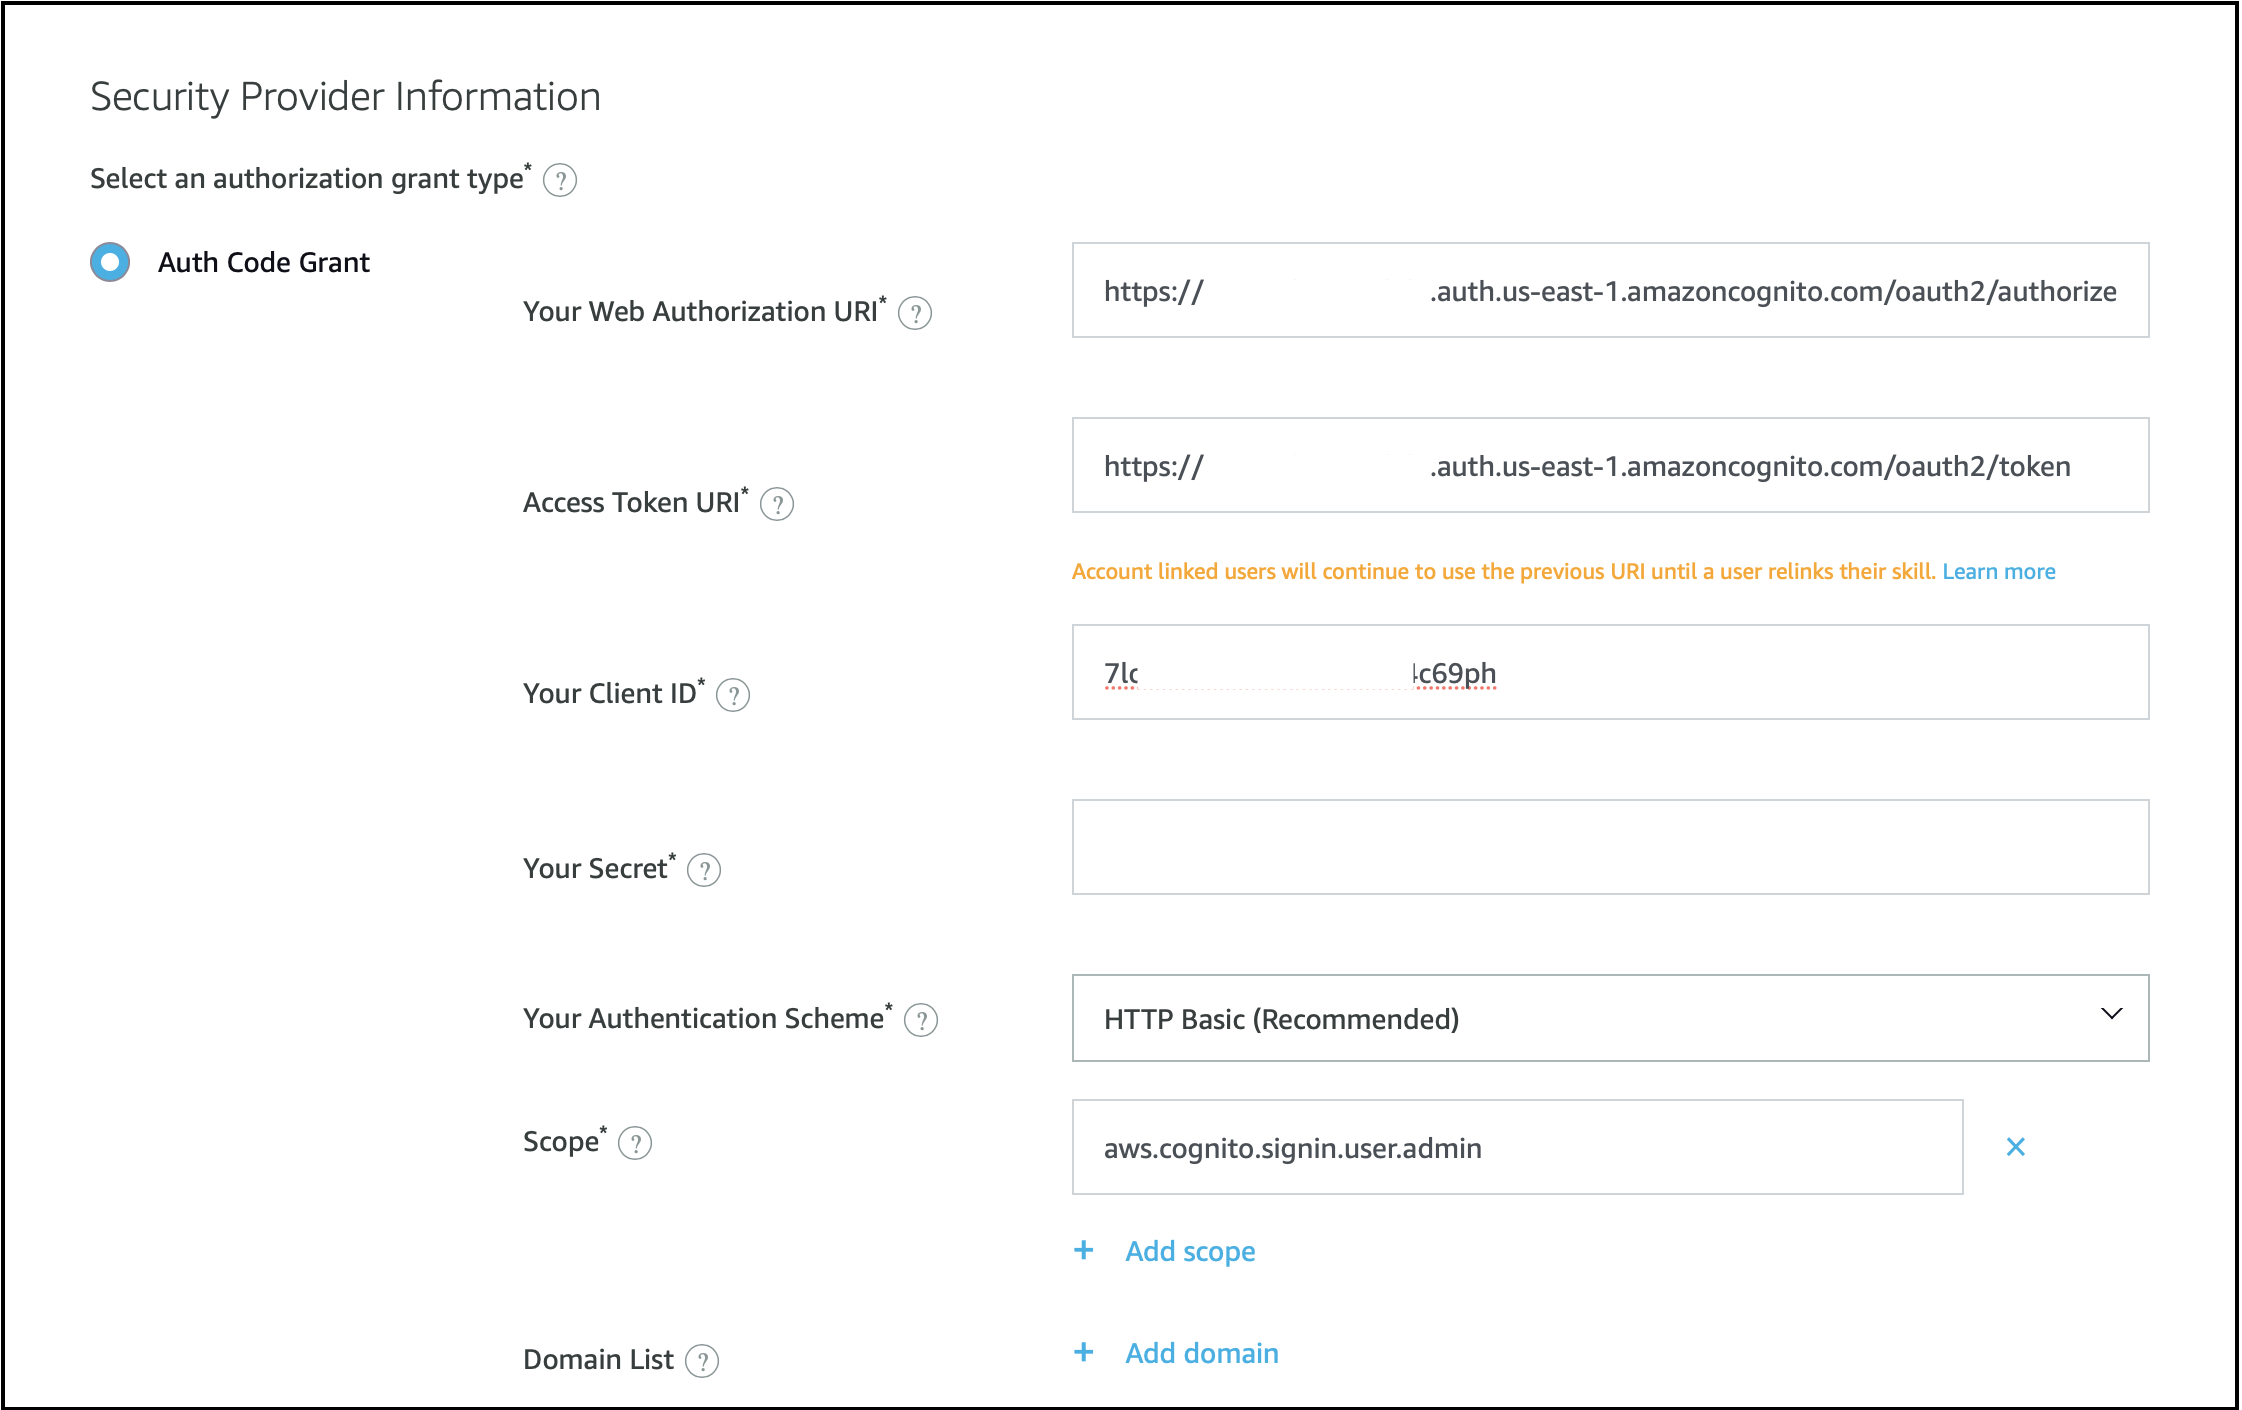2242x1410 pixels.
Task: Click the Web Authorization URI input field
Action: point(1610,290)
